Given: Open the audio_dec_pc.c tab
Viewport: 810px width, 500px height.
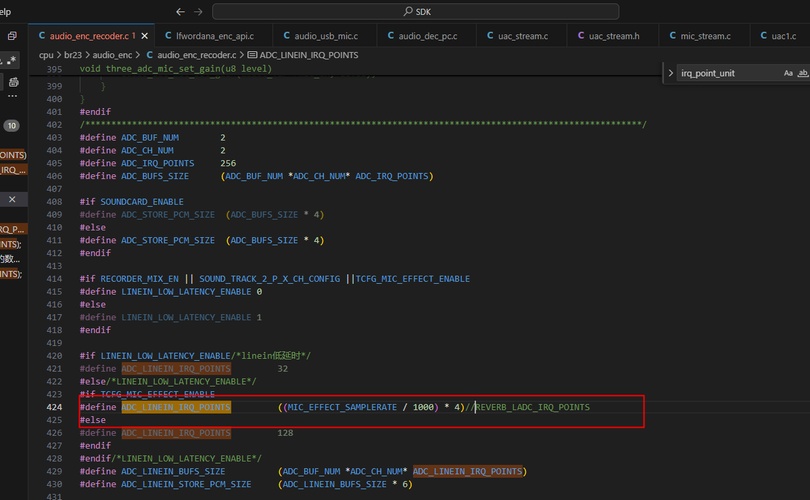Looking at the screenshot, I should coord(428,36).
